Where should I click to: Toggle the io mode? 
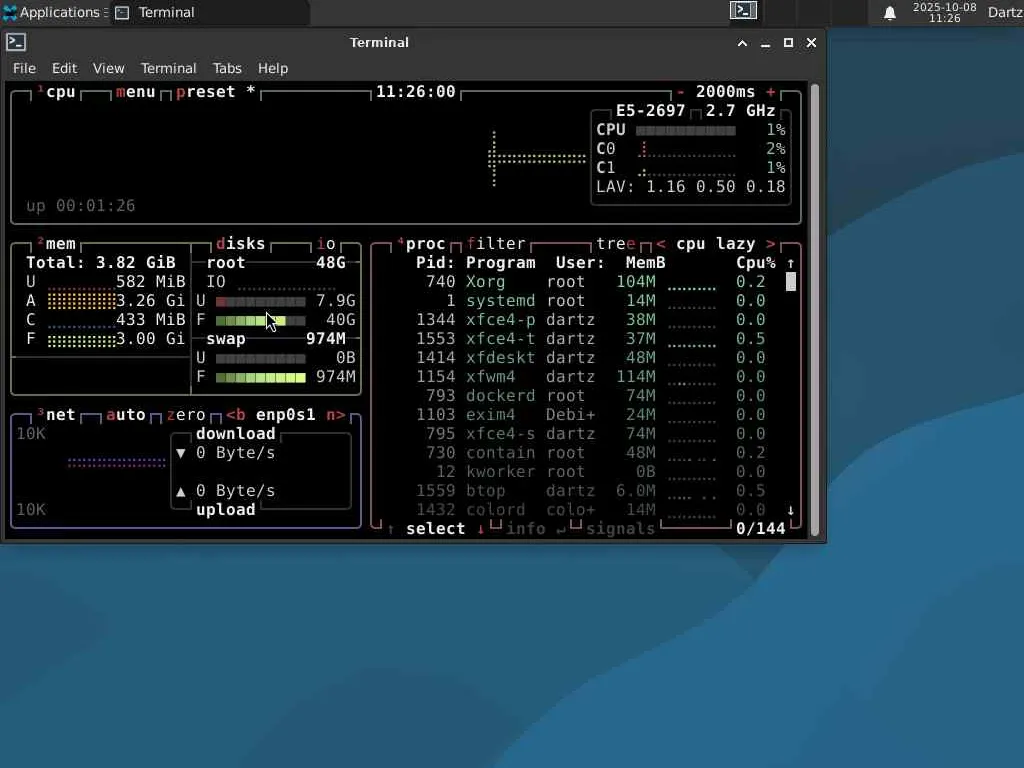(x=326, y=244)
